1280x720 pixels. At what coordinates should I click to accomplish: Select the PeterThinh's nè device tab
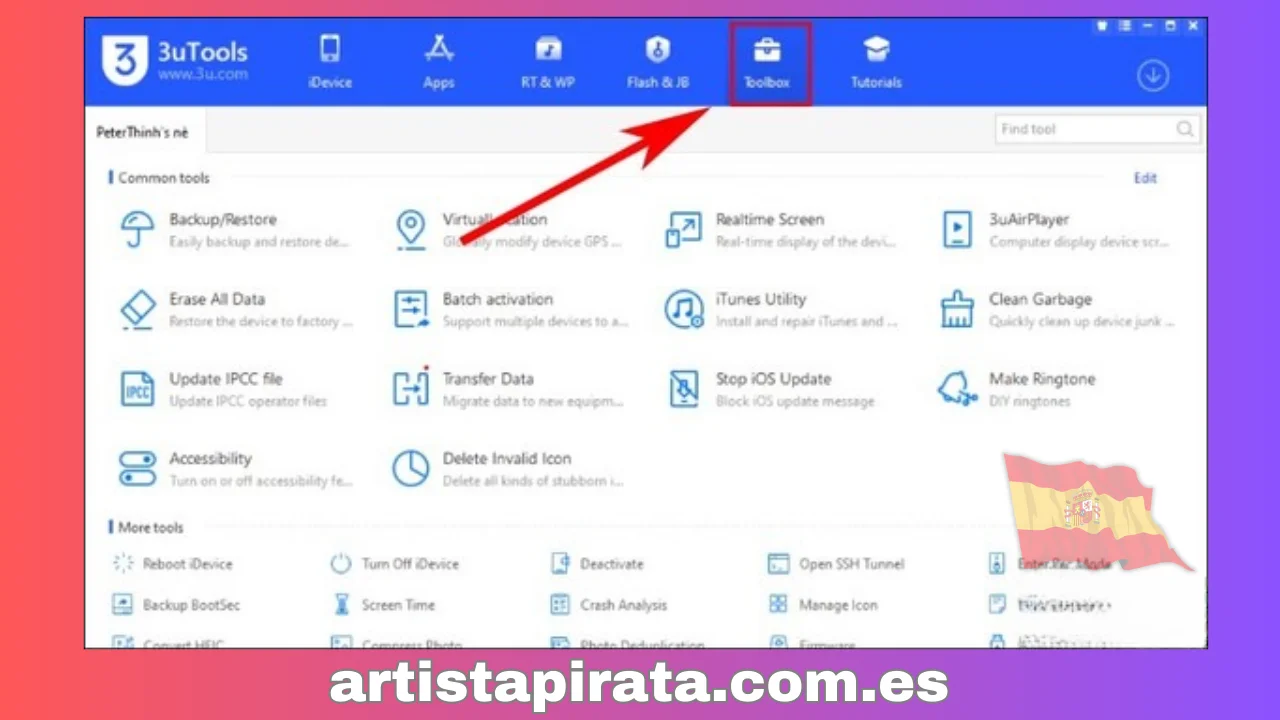(x=142, y=132)
